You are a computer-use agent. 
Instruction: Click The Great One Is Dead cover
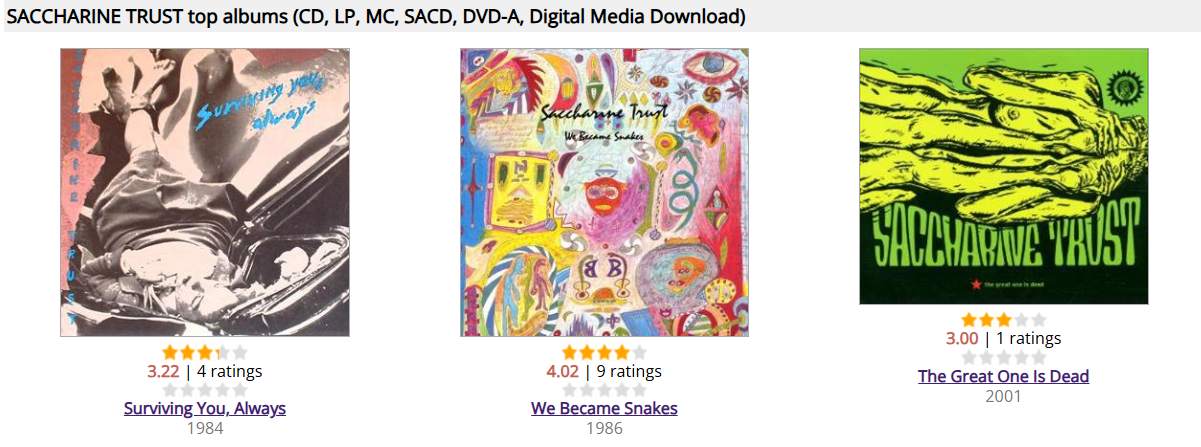pyautogui.click(x=1004, y=176)
